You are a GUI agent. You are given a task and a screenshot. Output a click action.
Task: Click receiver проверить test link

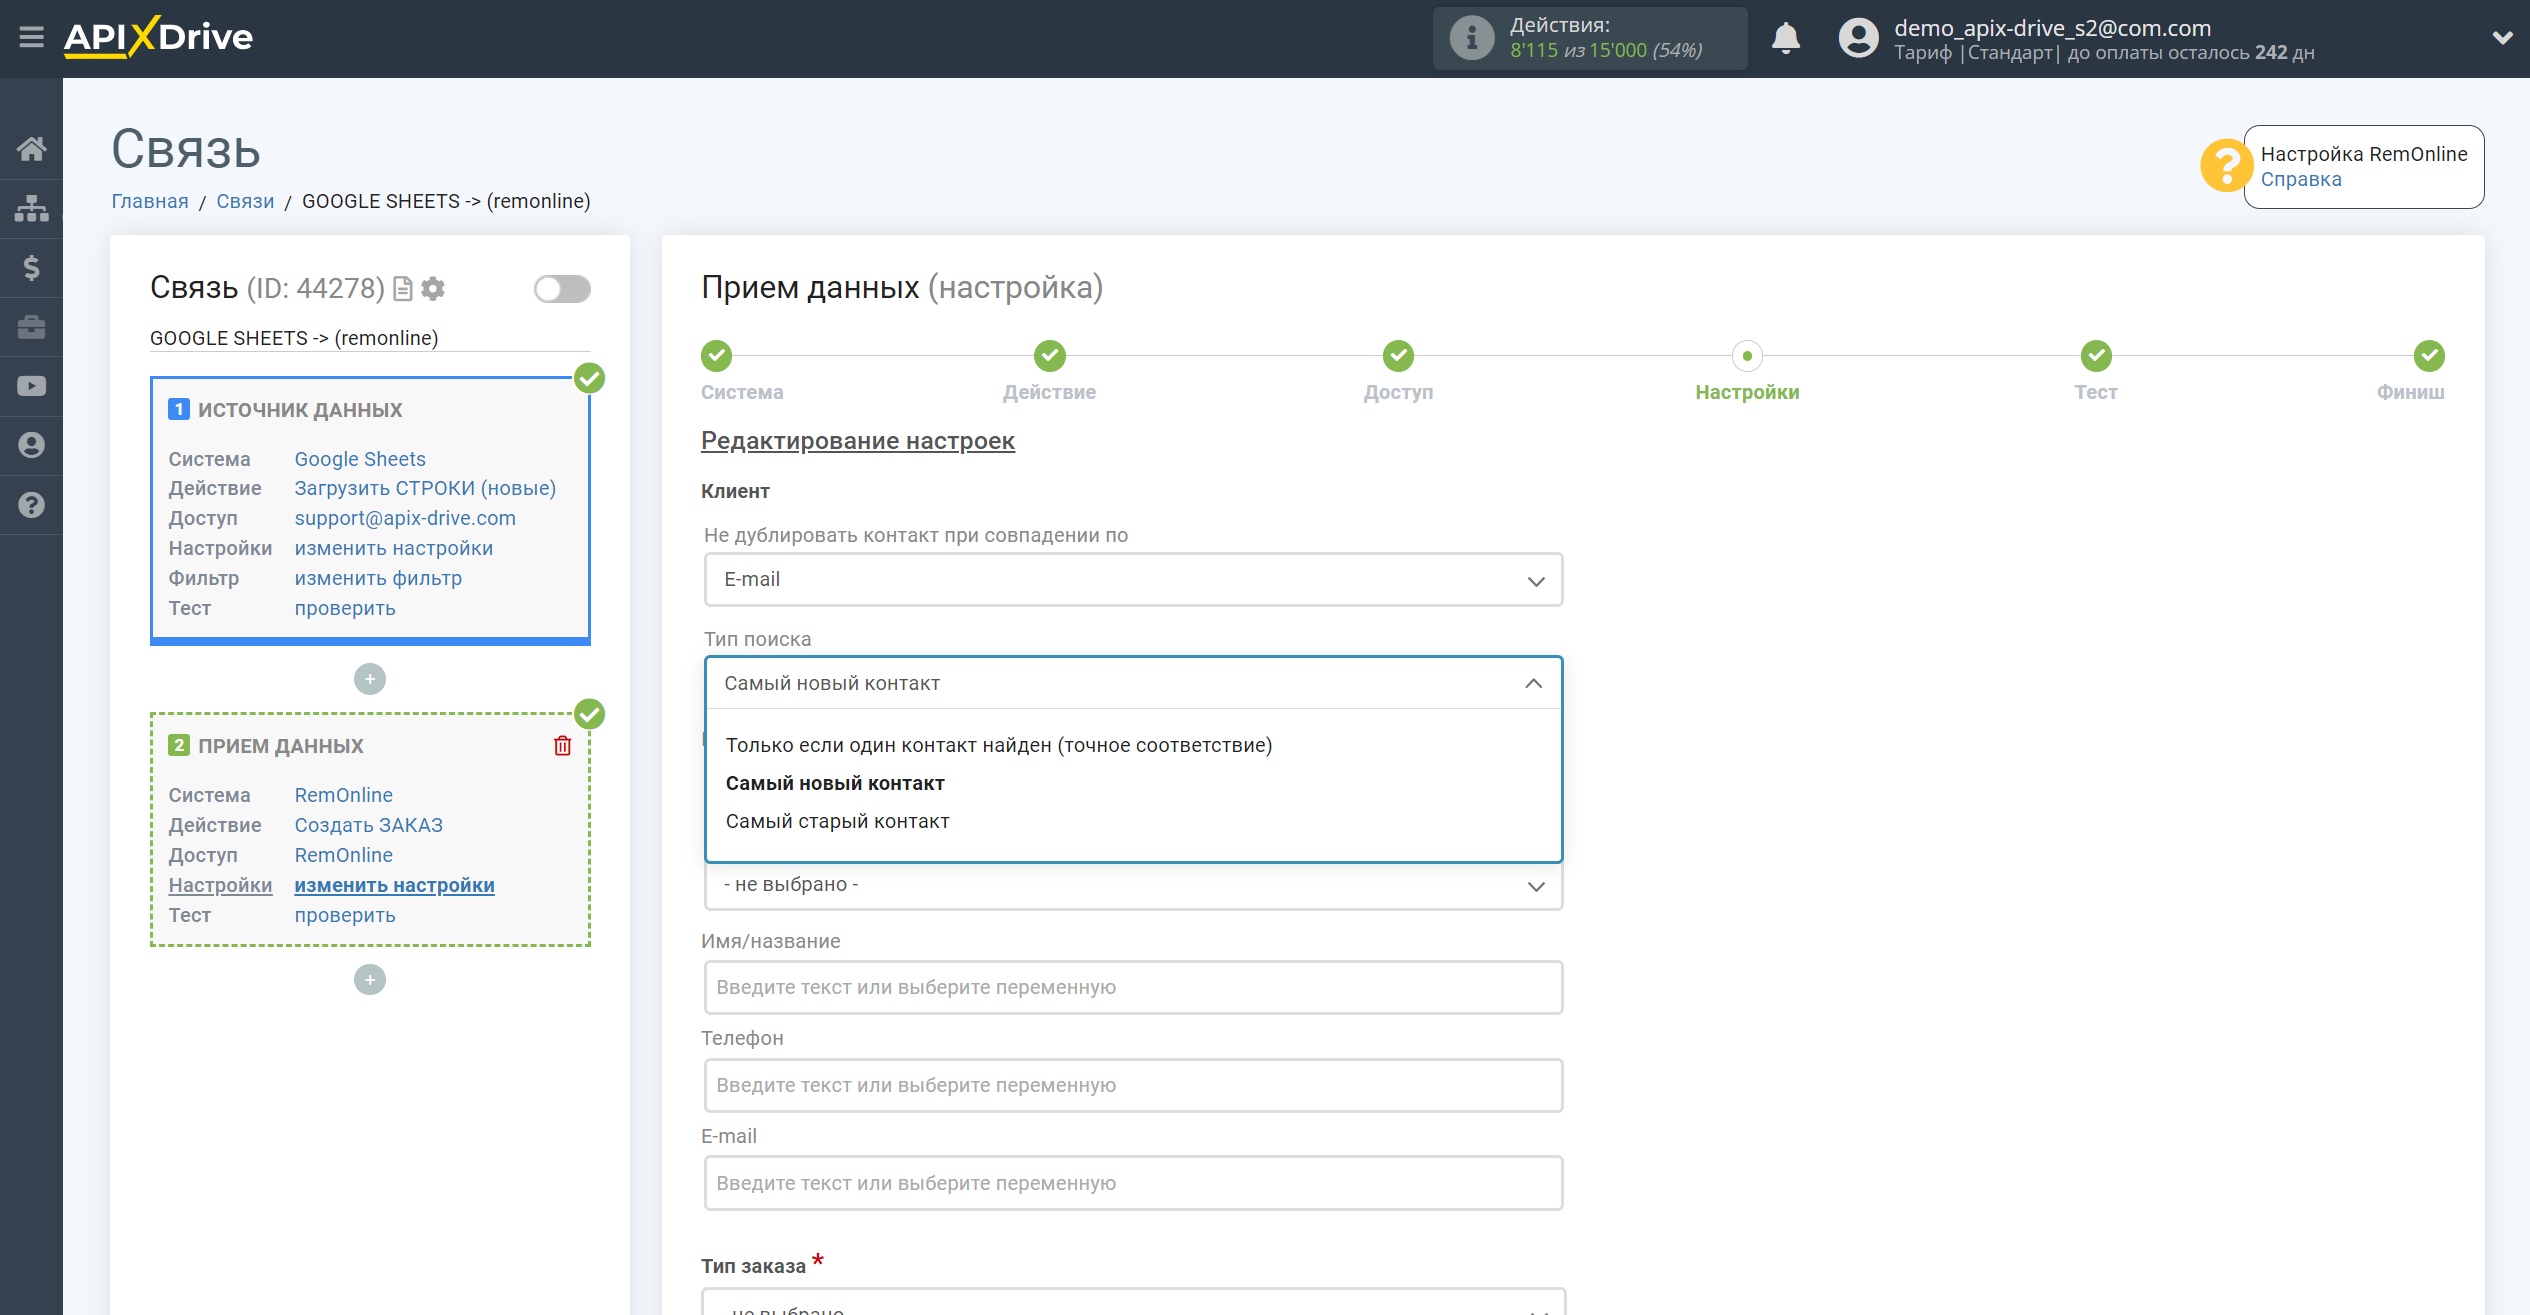point(345,915)
